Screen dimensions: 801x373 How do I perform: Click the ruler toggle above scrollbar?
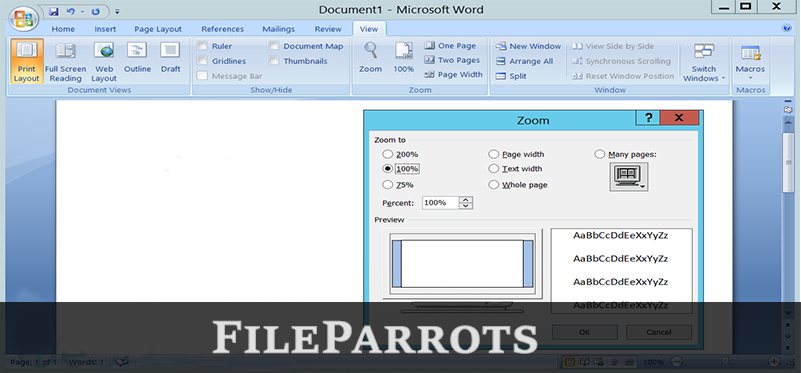tap(788, 109)
